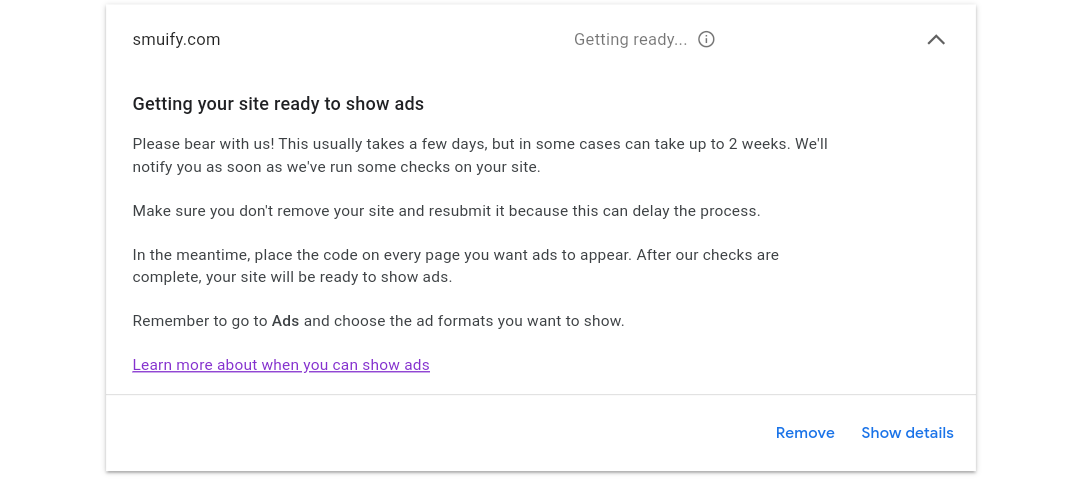Collapse the smuify.com site card
Viewport: 1080px width, 481px height.
pyautogui.click(x=936, y=40)
